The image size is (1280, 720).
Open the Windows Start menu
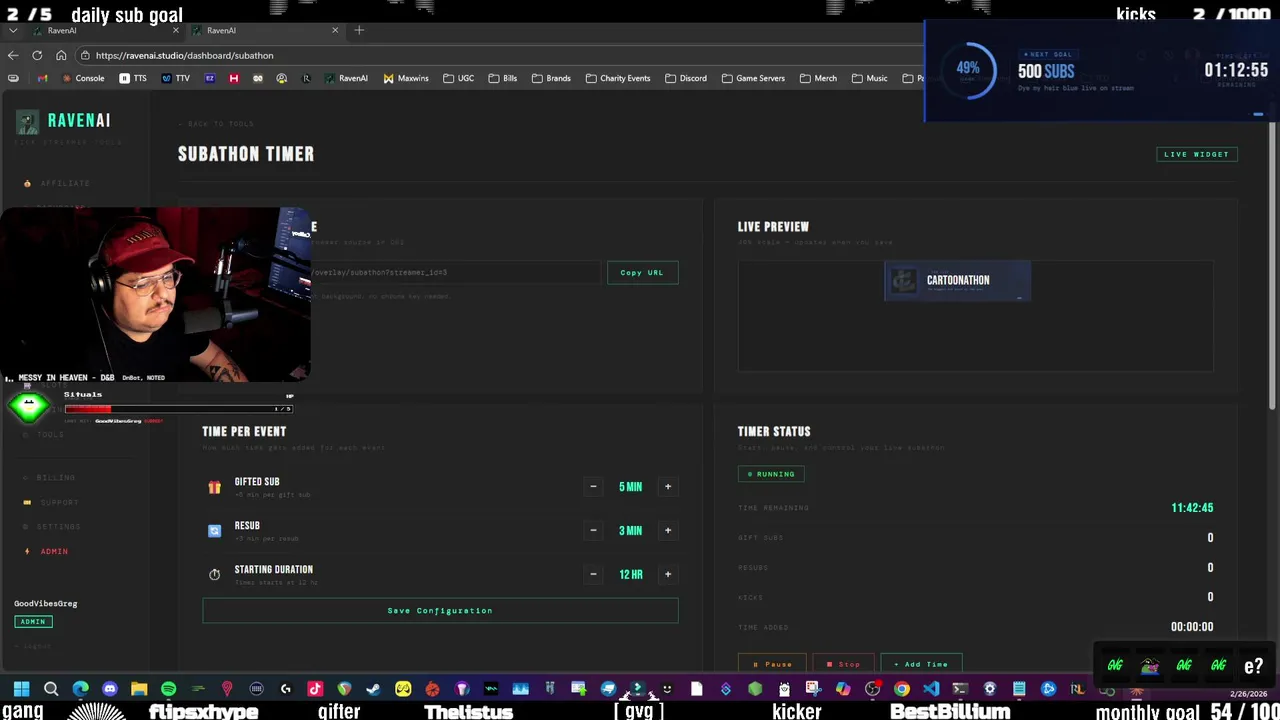coord(21,689)
